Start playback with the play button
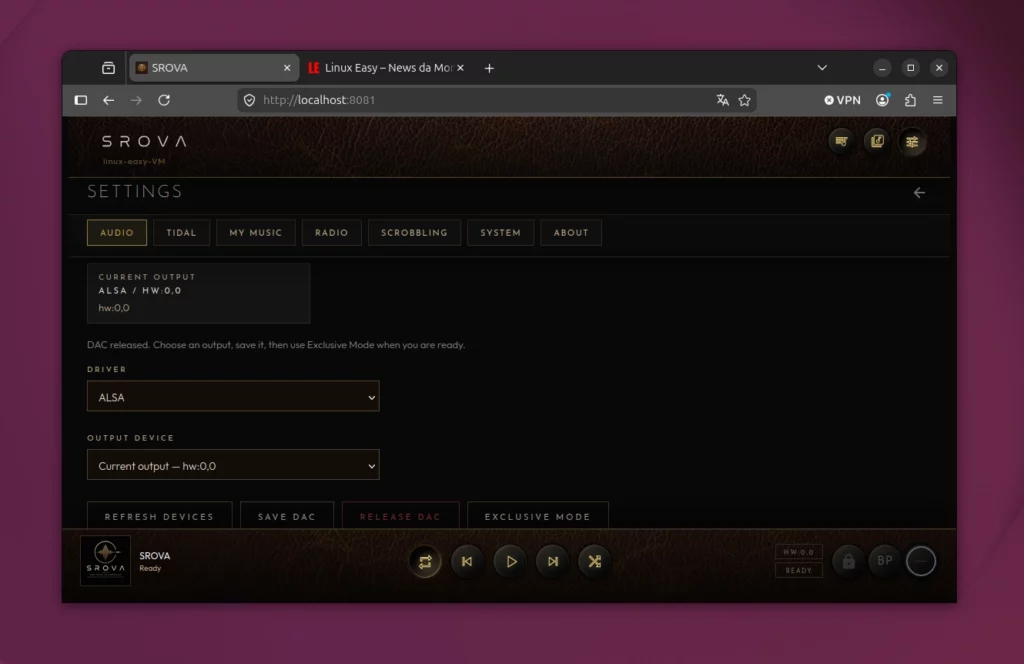This screenshot has height=664, width=1024. click(511, 561)
